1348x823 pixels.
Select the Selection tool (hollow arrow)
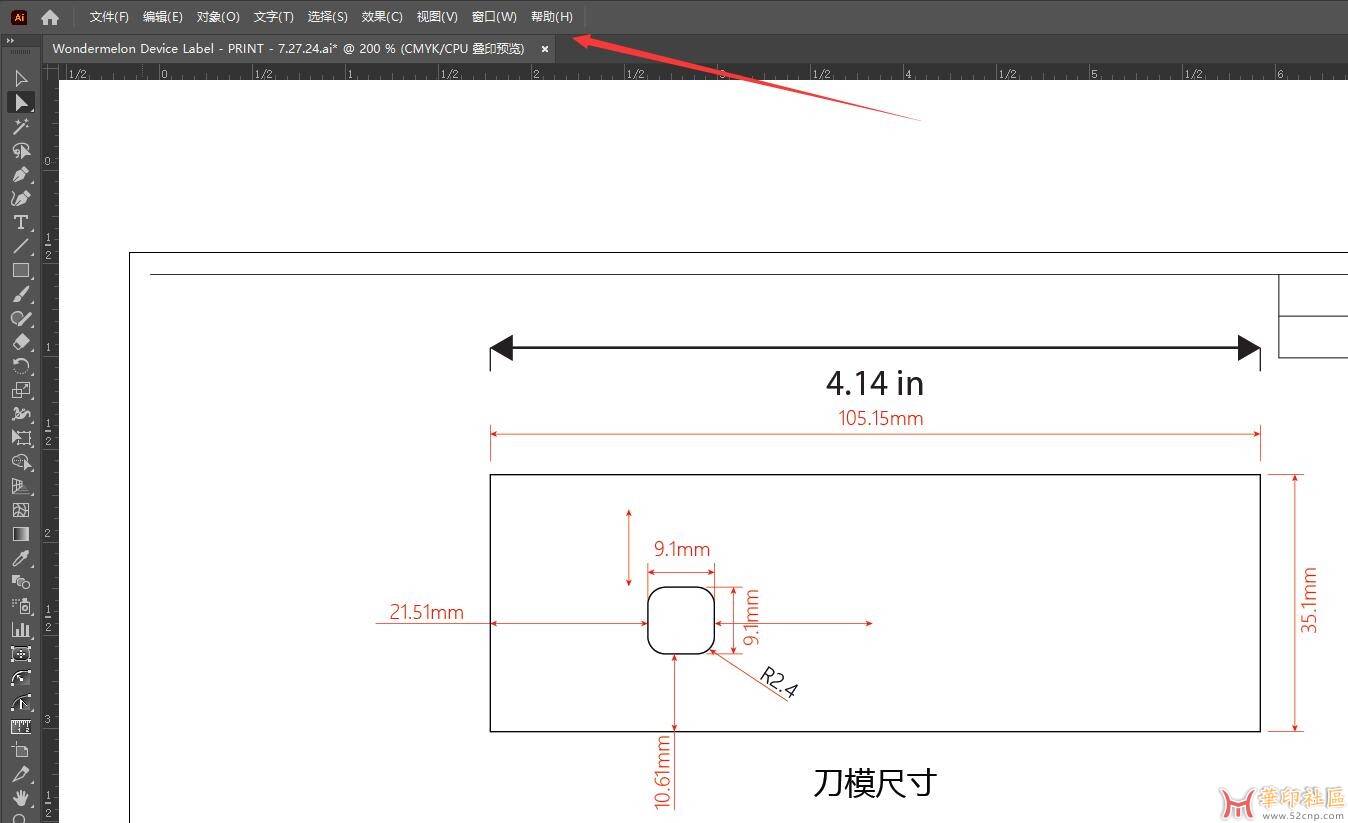[x=21, y=78]
